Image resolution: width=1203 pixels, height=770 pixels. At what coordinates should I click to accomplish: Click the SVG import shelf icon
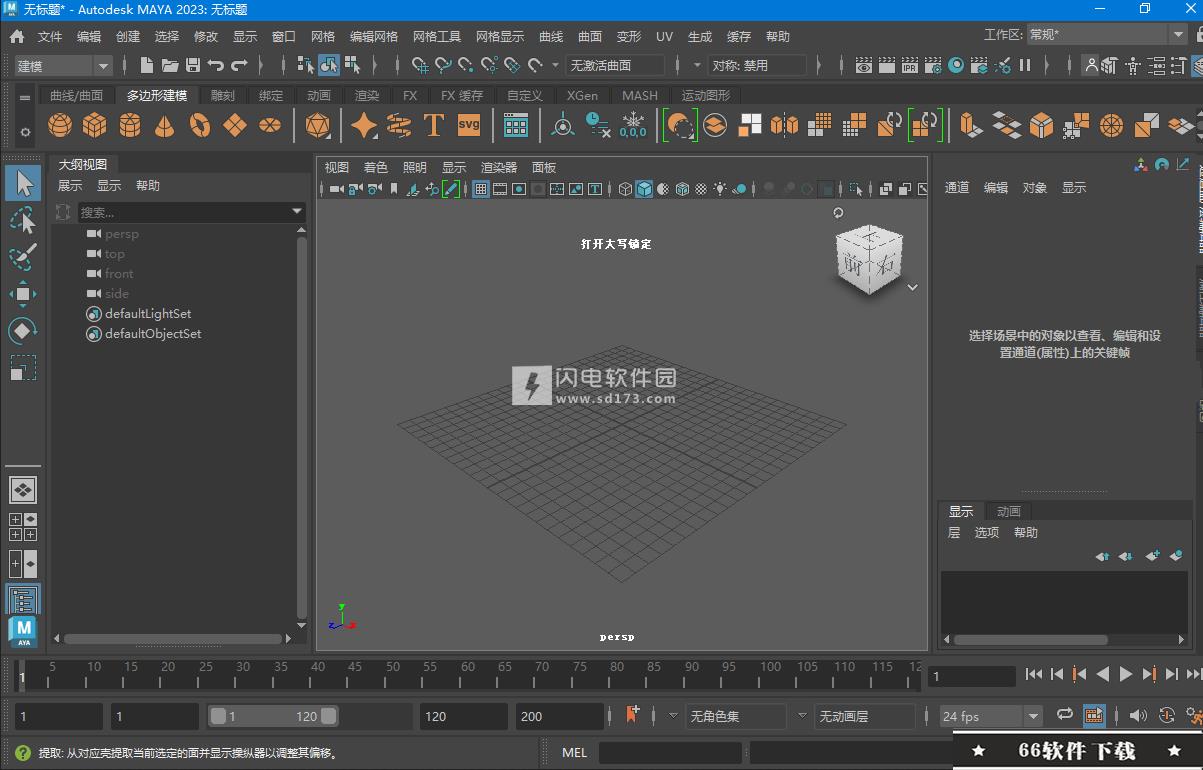(468, 125)
